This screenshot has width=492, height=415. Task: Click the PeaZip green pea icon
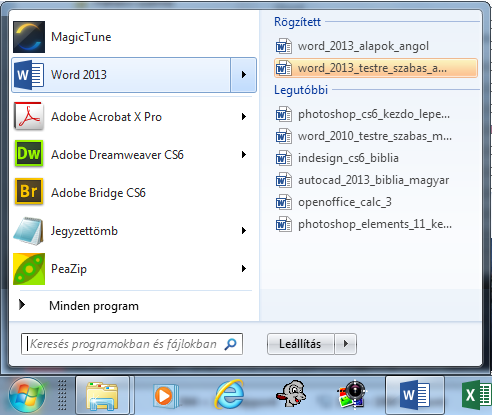[x=29, y=269]
